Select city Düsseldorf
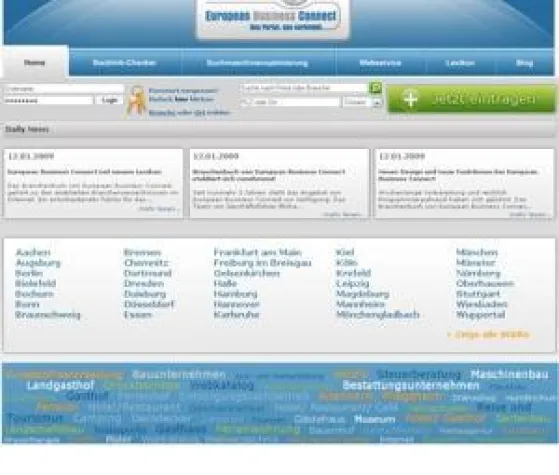The image size is (559, 475). click(x=149, y=305)
